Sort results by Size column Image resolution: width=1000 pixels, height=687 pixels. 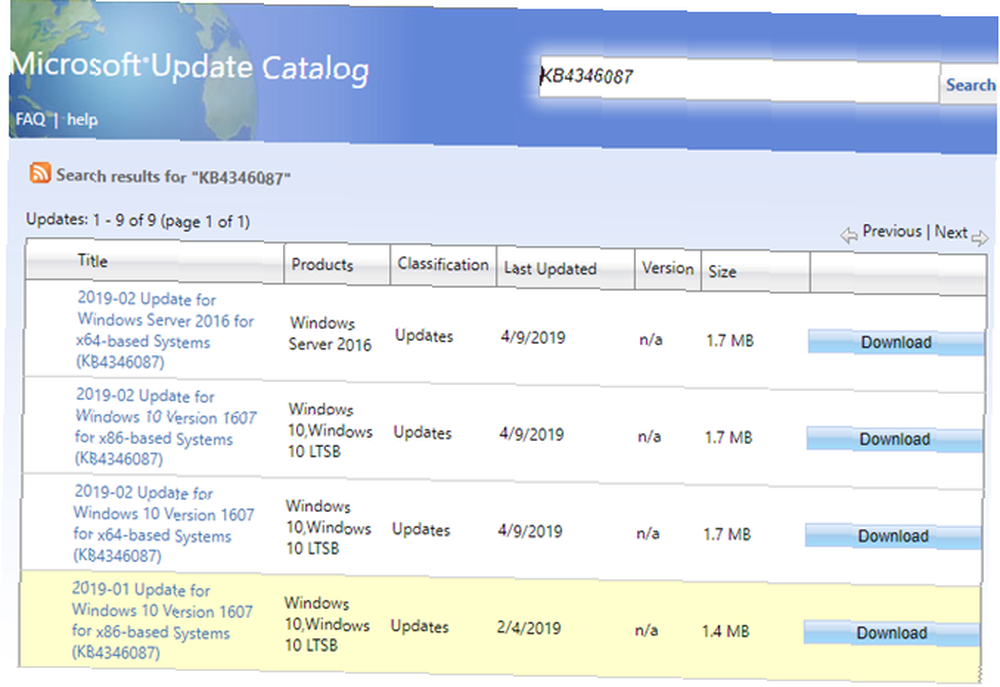722,272
